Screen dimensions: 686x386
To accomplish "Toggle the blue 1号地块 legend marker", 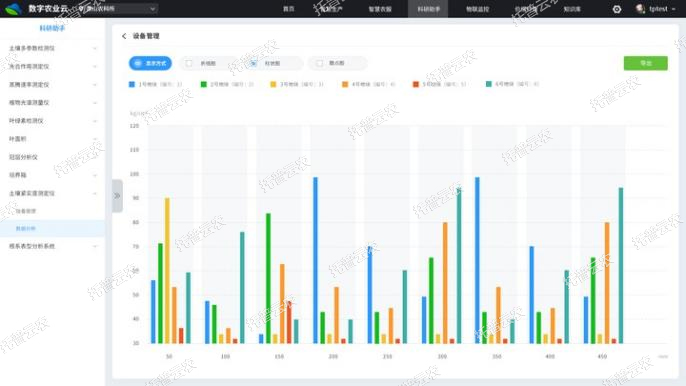I will (x=132, y=84).
